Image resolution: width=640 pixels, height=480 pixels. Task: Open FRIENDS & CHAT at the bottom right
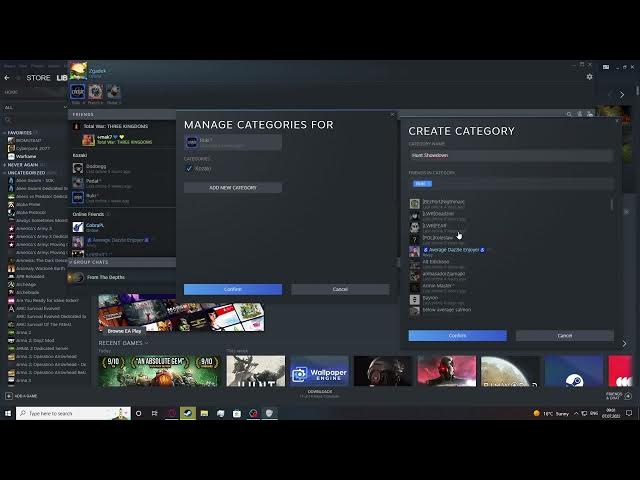pyautogui.click(x=618, y=396)
